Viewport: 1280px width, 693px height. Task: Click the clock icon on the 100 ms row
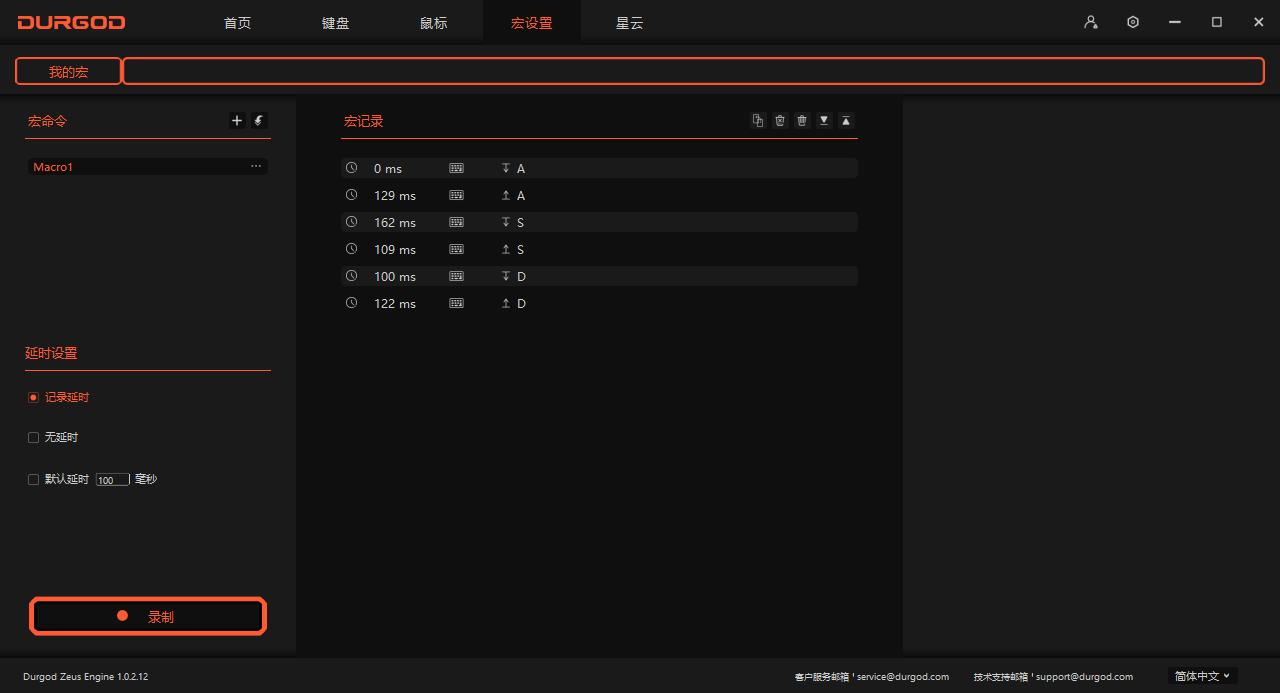coord(351,276)
